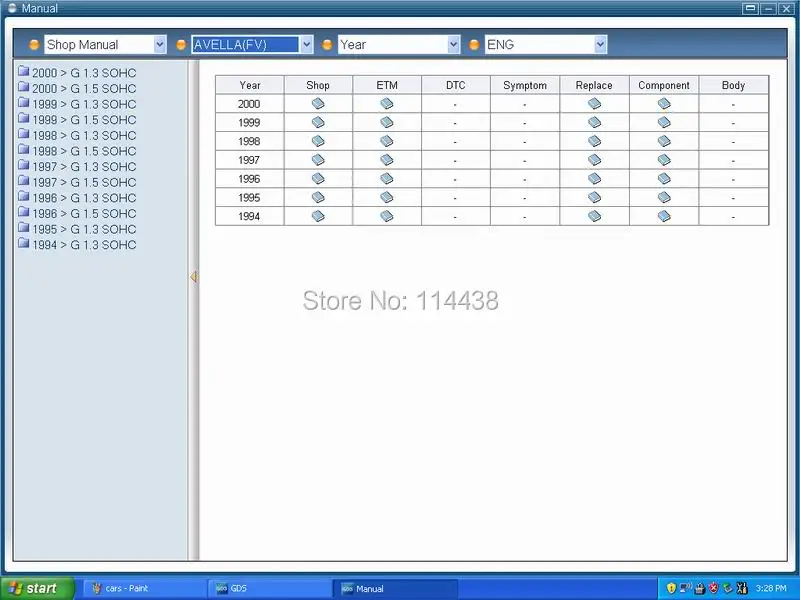The height and width of the screenshot is (600, 800).
Task: Click the 3:28 PM system clock
Action: [x=771, y=588]
